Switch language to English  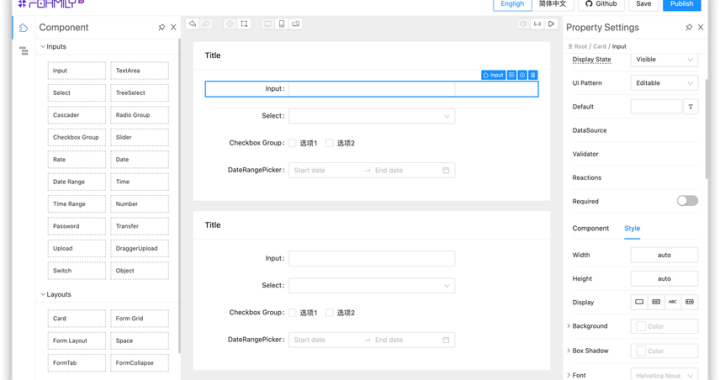click(x=512, y=4)
